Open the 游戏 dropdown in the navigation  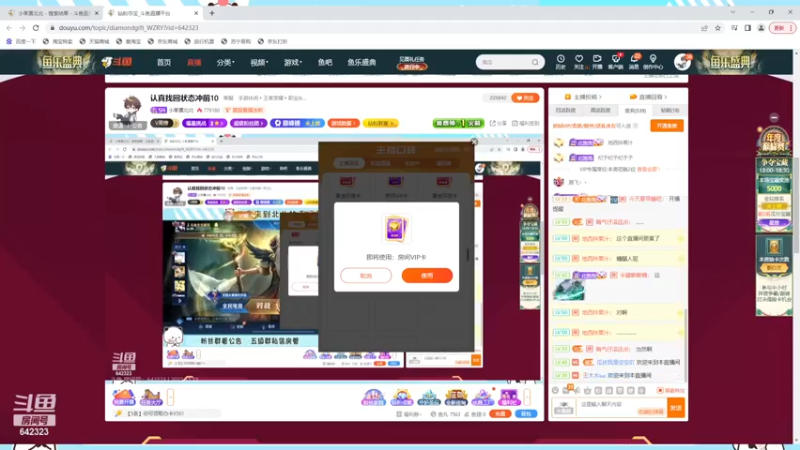(x=292, y=62)
